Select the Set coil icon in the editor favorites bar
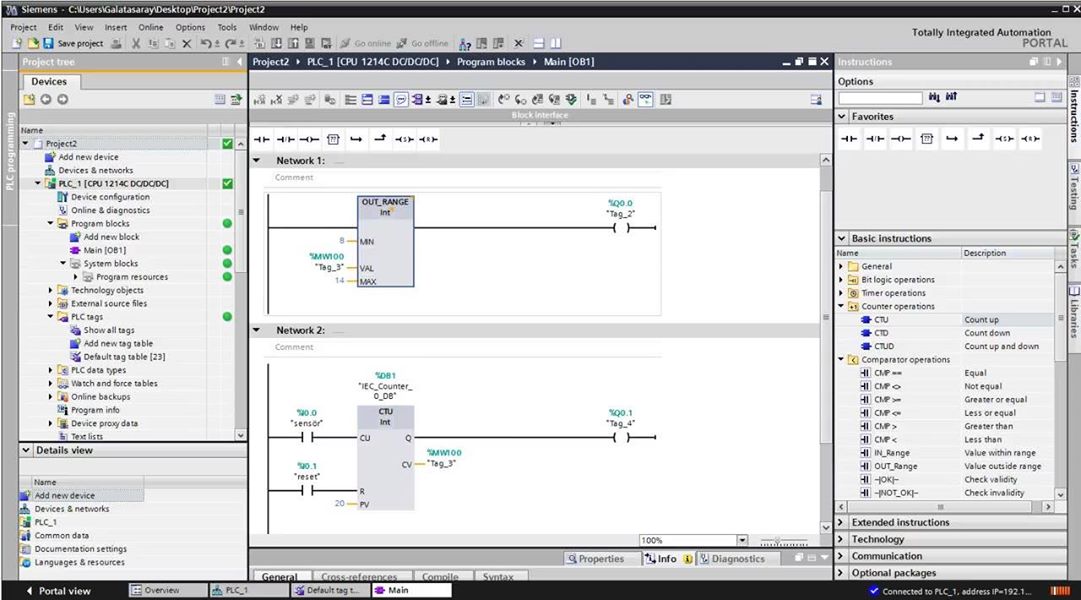 pos(404,139)
